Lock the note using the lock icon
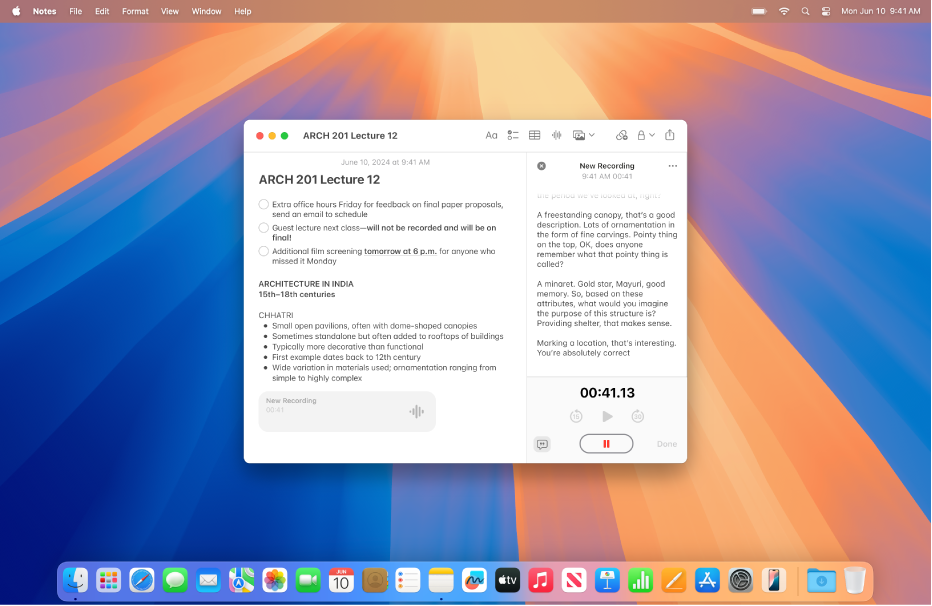This screenshot has height=606, width=932. pyautogui.click(x=641, y=135)
